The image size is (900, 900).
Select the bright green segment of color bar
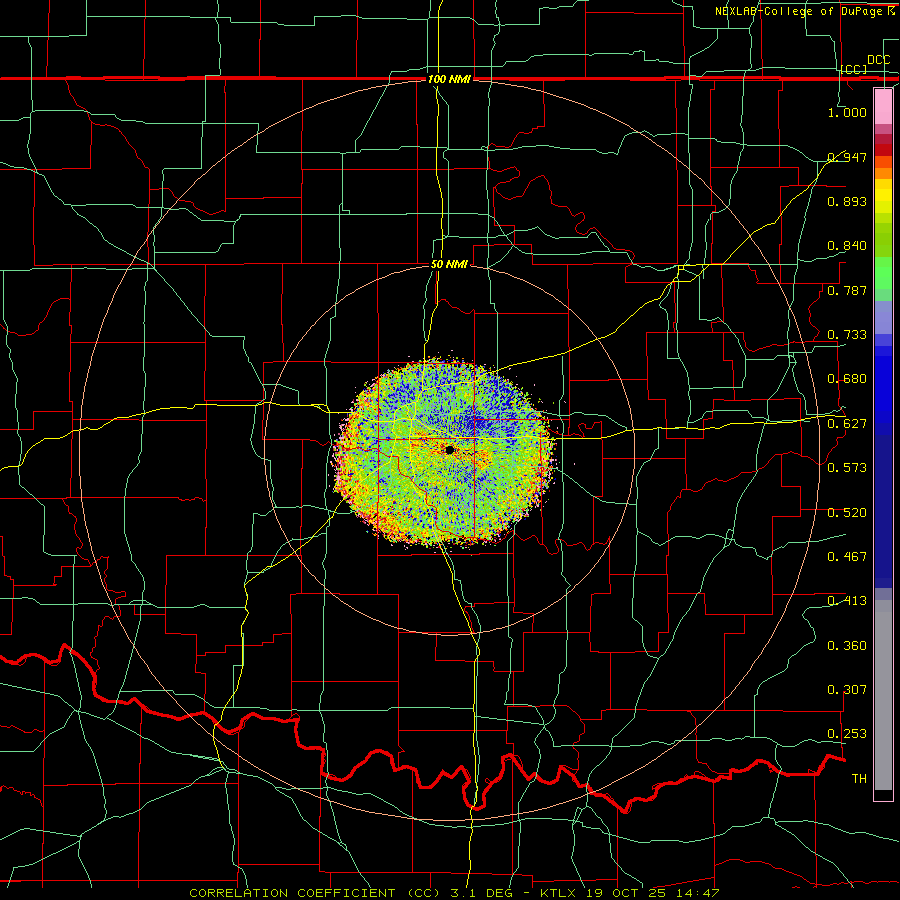[x=883, y=273]
